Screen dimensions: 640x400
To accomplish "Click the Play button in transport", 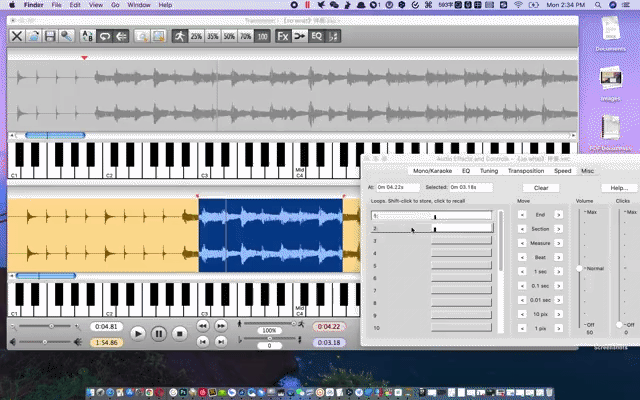I will tap(138, 334).
